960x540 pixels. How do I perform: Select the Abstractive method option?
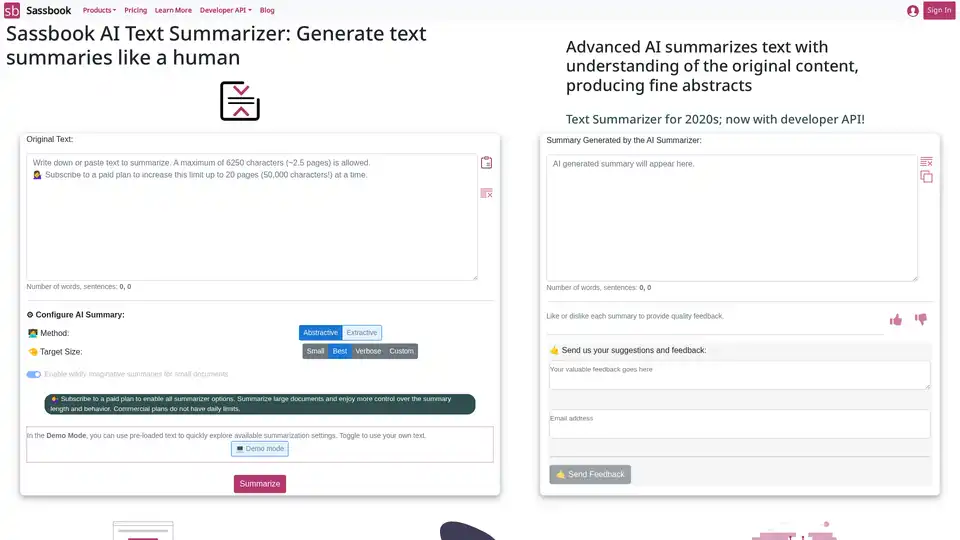pyautogui.click(x=320, y=333)
